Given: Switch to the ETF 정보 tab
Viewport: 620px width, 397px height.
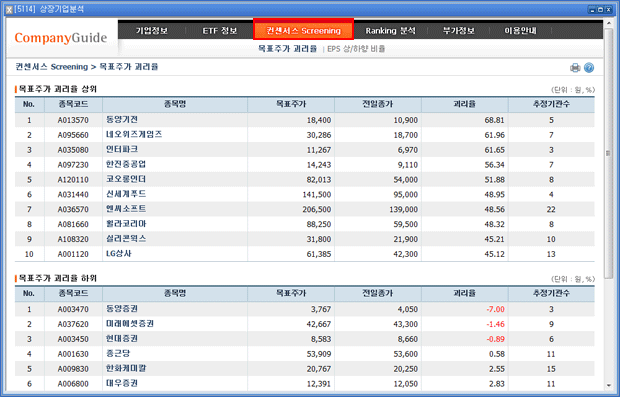Looking at the screenshot, I should (x=219, y=30).
